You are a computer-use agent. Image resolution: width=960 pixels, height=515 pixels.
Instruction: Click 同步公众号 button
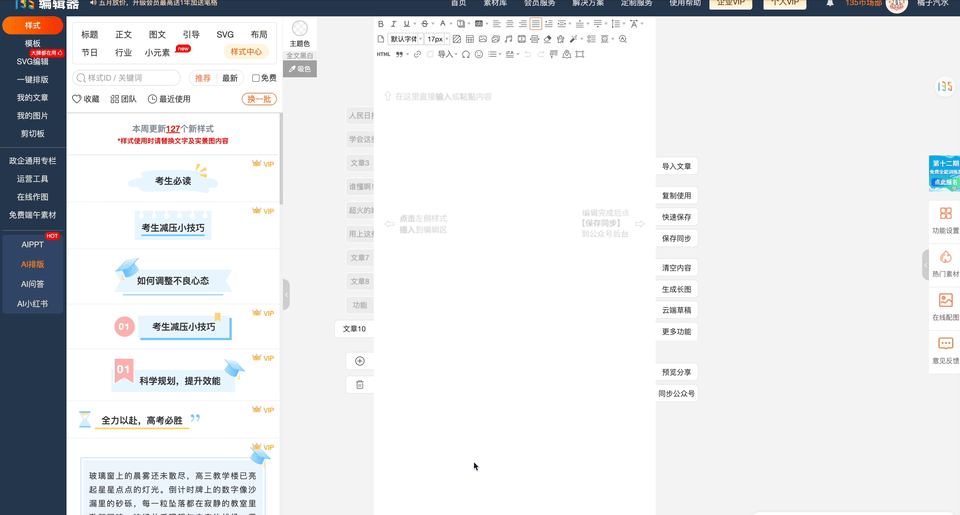pyautogui.click(x=677, y=393)
